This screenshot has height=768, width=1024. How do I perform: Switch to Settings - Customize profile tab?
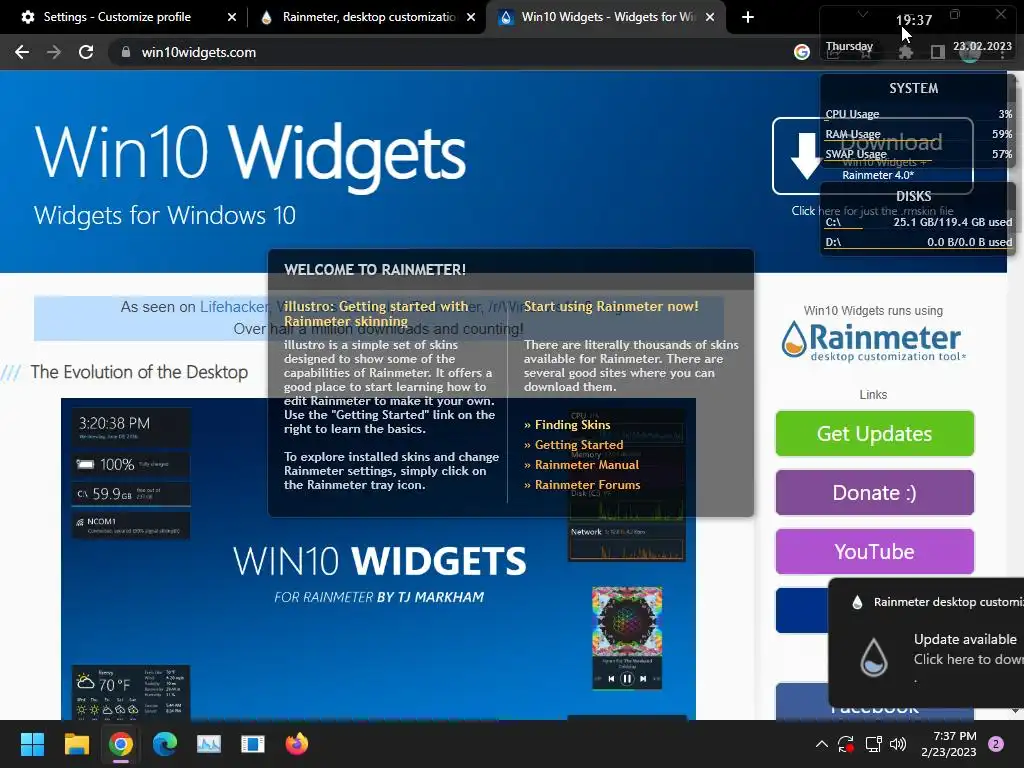(x=118, y=17)
